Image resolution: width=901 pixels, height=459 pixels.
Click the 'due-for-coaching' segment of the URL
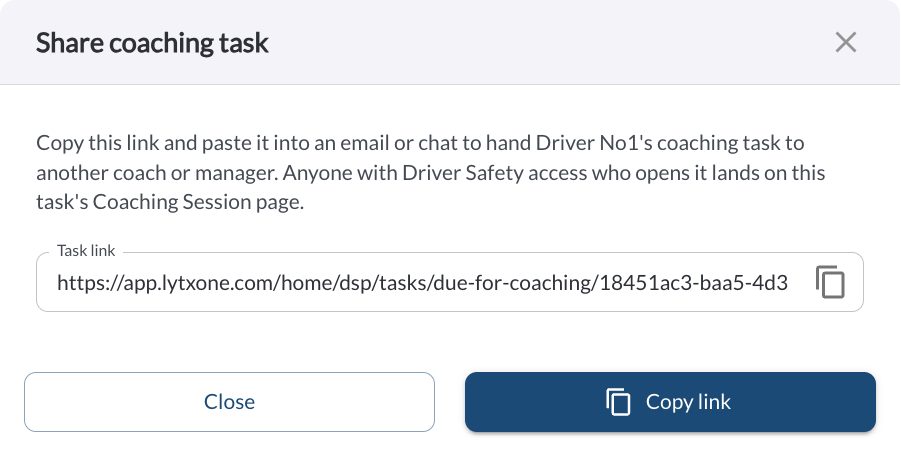[x=511, y=283]
